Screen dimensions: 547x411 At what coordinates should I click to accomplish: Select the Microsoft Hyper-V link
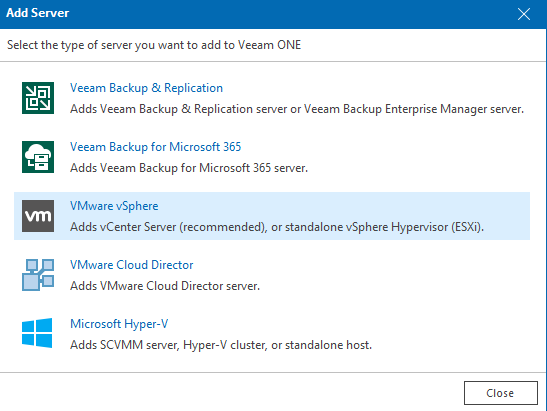119,324
